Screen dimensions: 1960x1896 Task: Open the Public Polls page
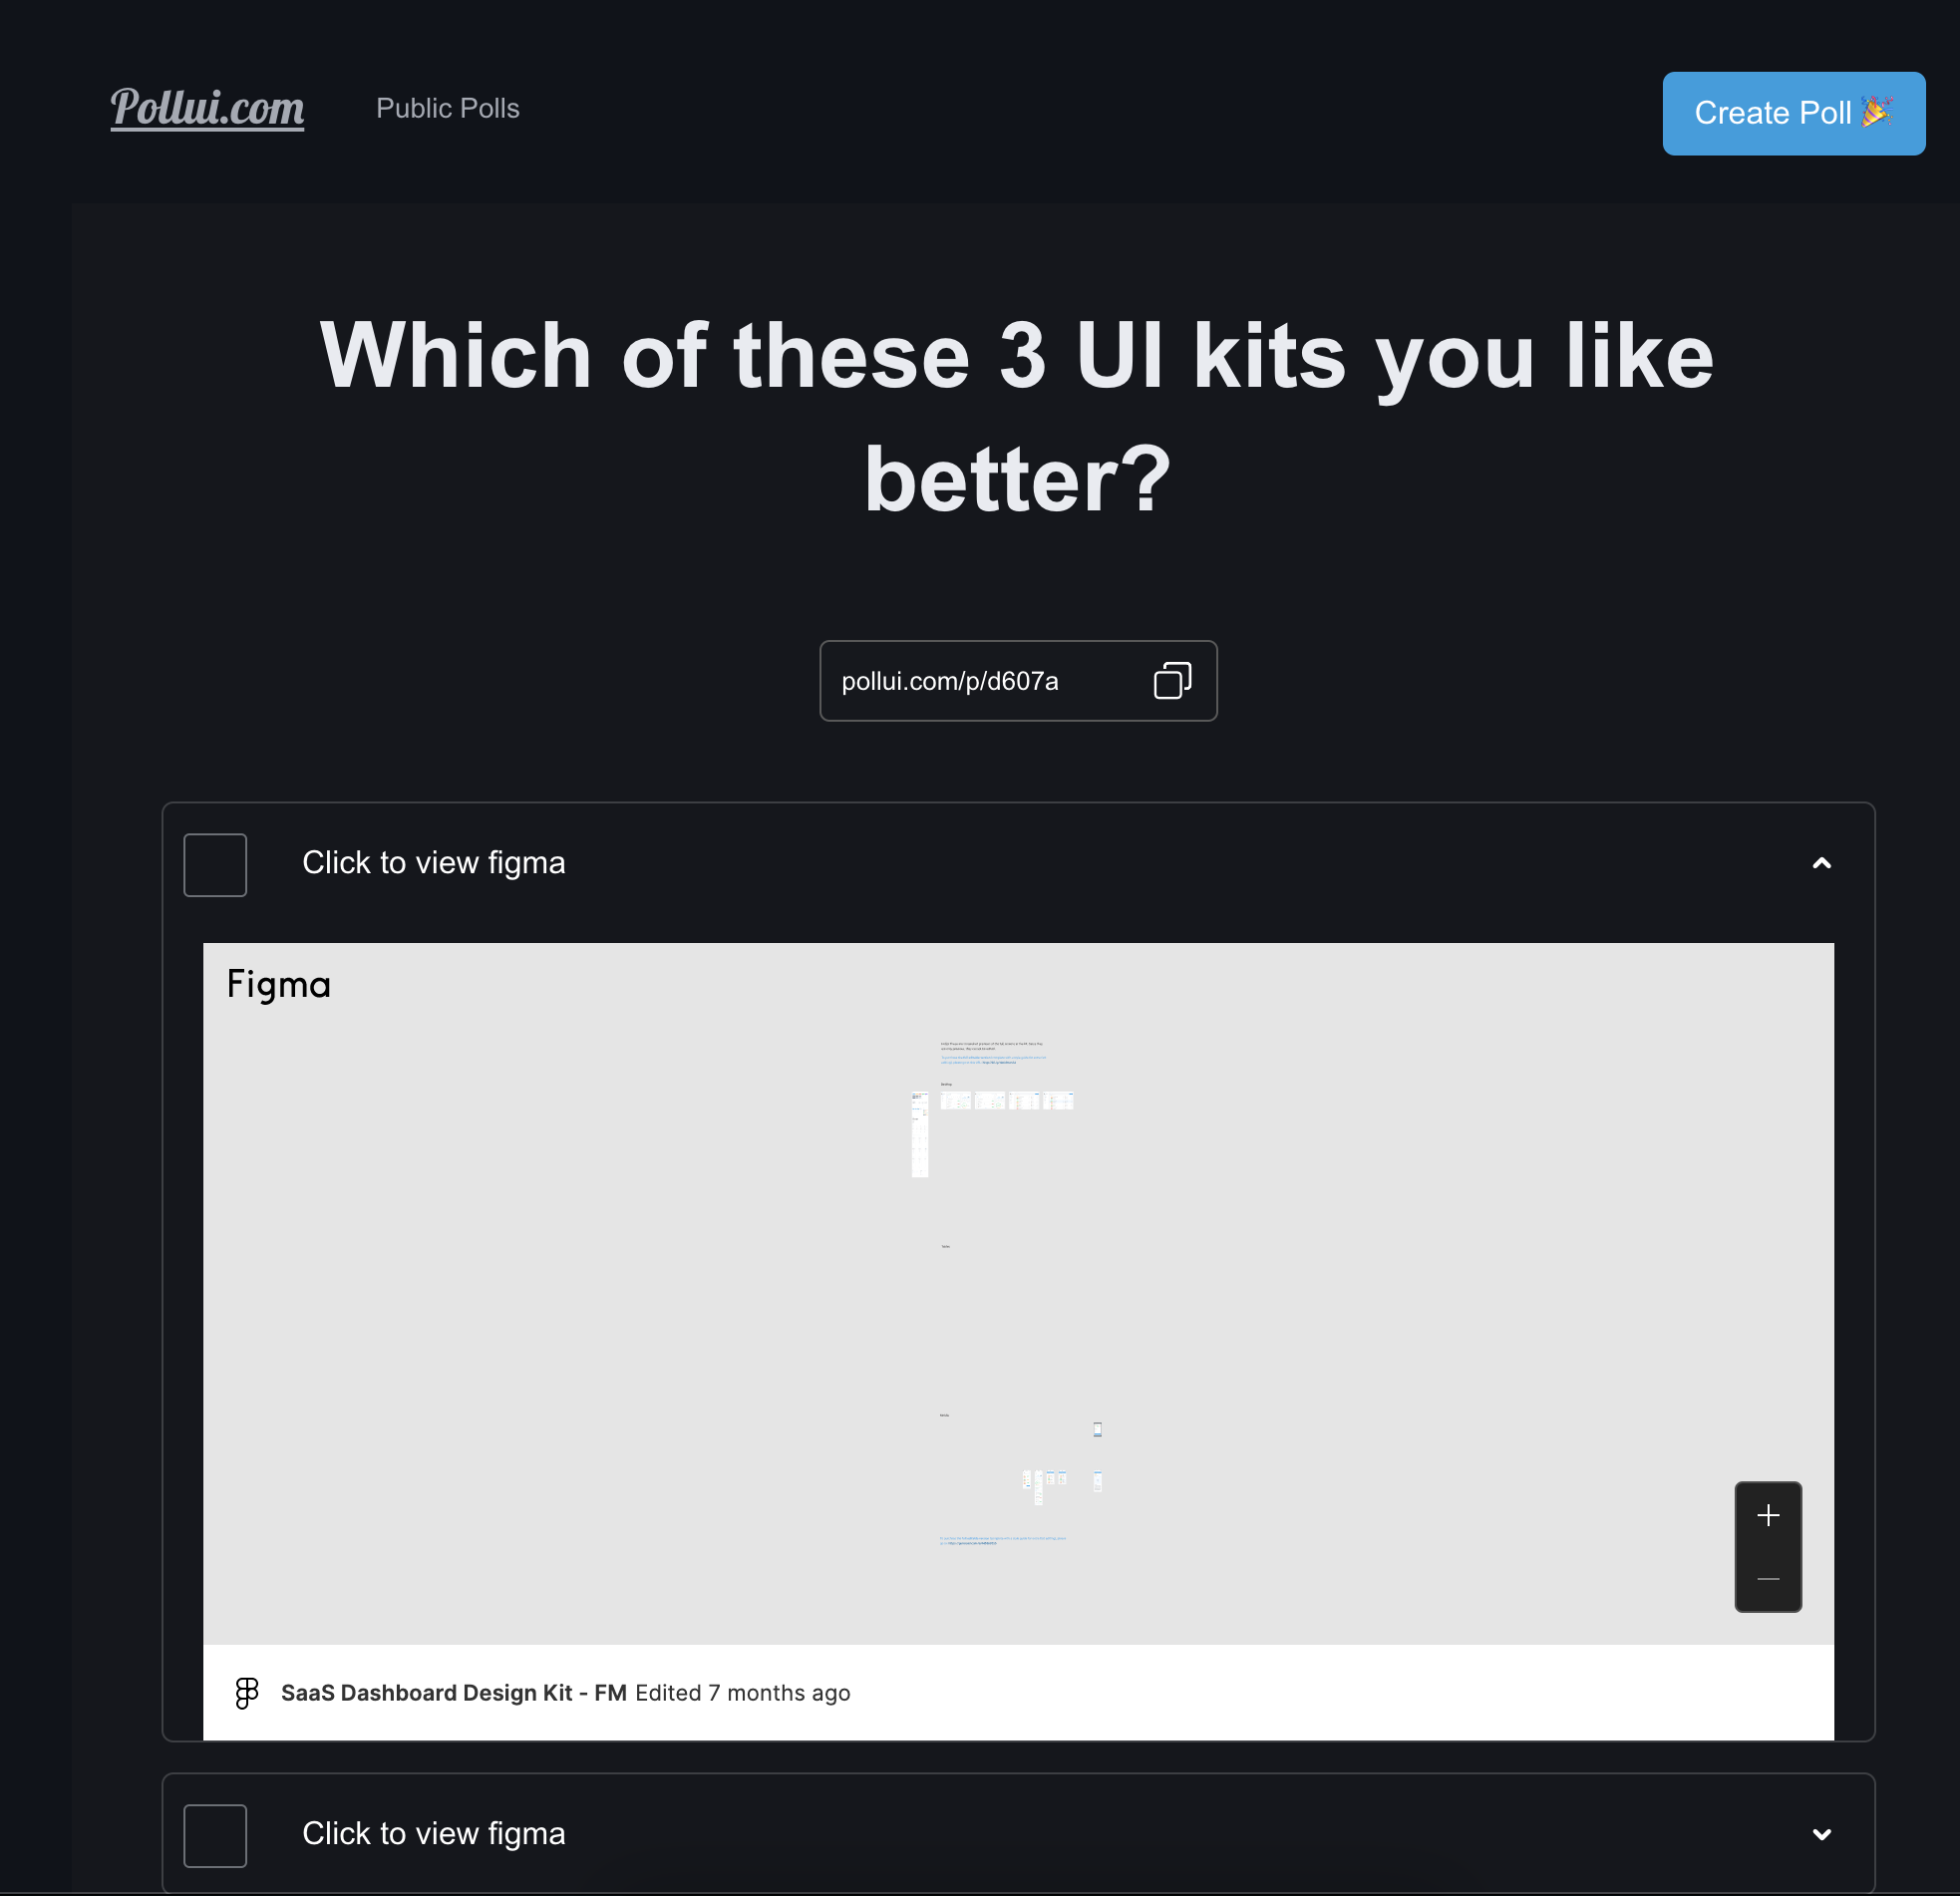(448, 108)
